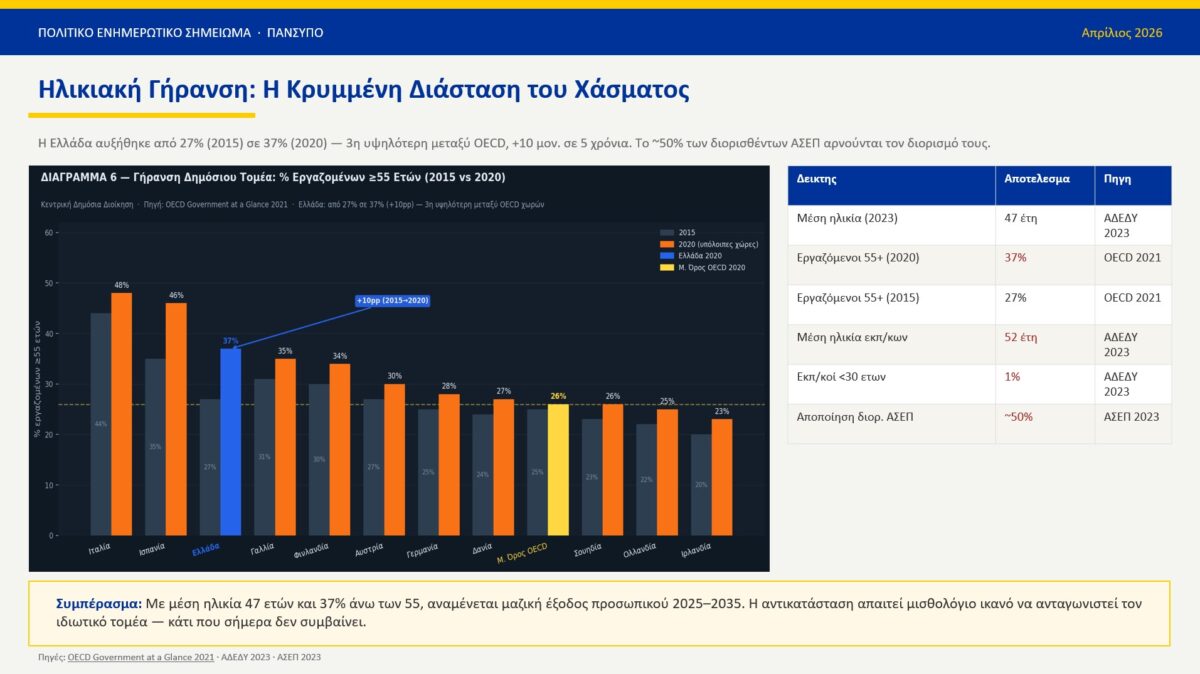Click the yellow Μ. Όρος OECD 2020 legend swatch
This screenshot has width=1200, height=674.
pyautogui.click(x=667, y=268)
